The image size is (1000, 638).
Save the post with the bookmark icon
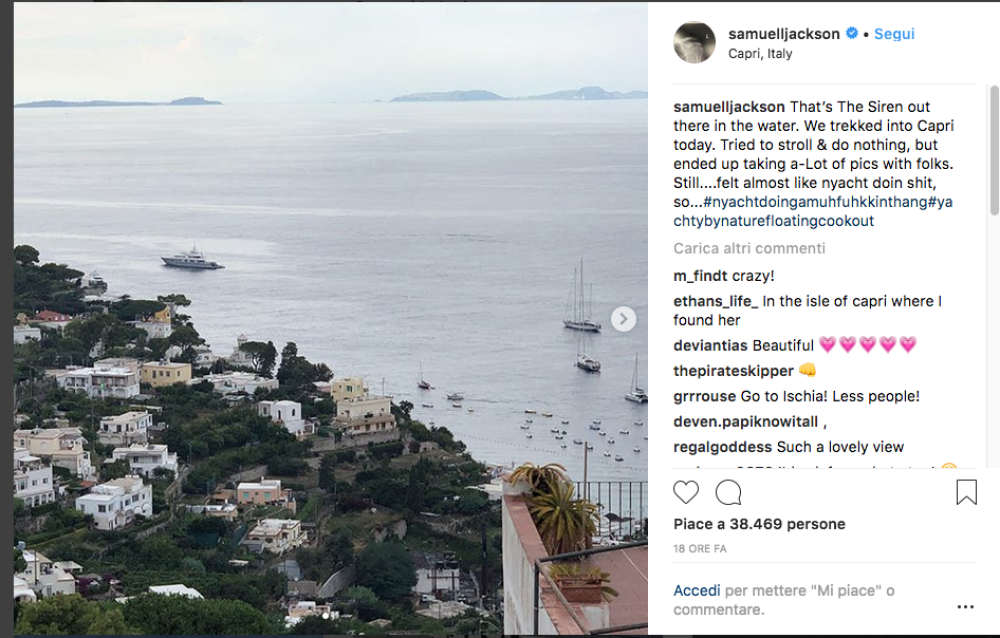pyautogui.click(x=966, y=493)
